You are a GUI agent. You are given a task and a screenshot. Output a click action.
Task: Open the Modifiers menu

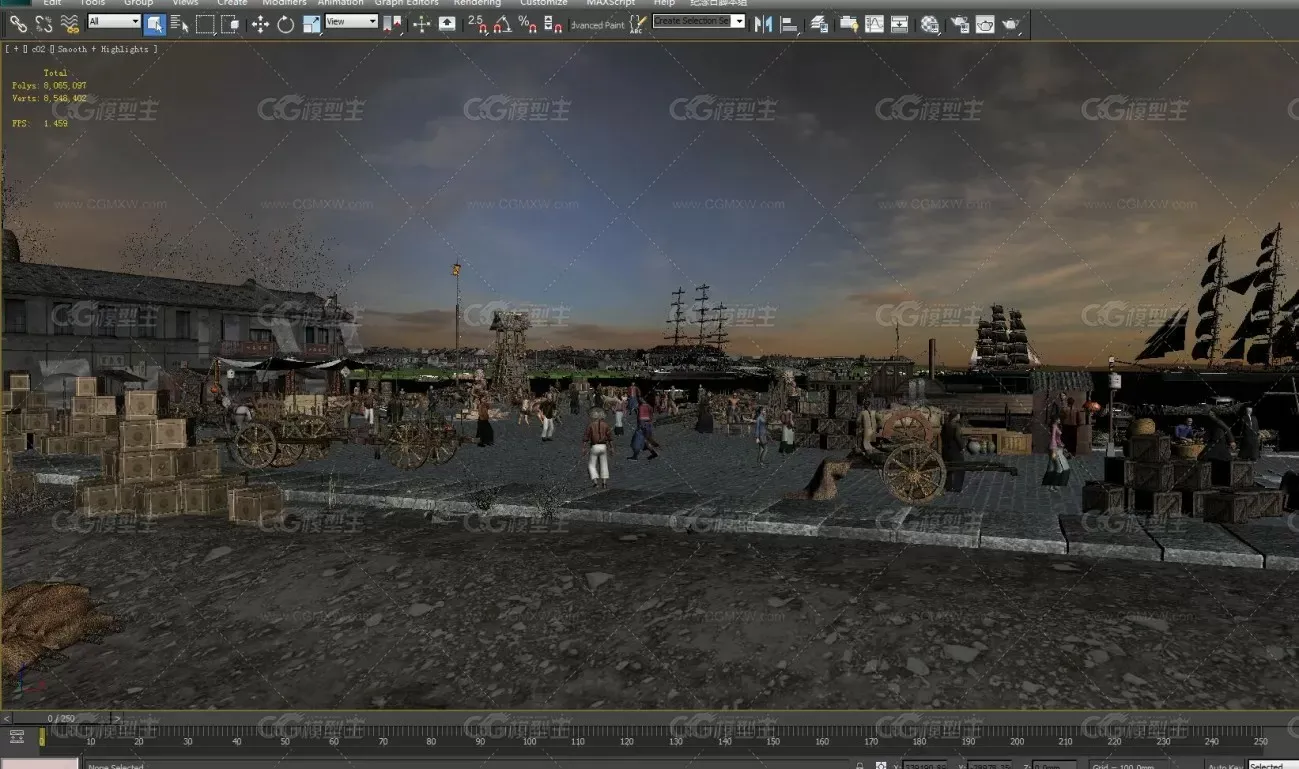click(x=284, y=3)
